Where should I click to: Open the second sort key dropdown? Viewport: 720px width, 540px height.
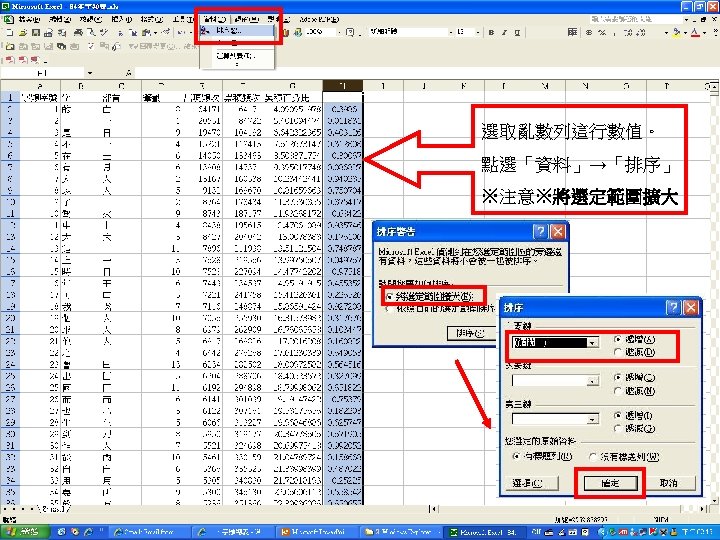click(593, 381)
